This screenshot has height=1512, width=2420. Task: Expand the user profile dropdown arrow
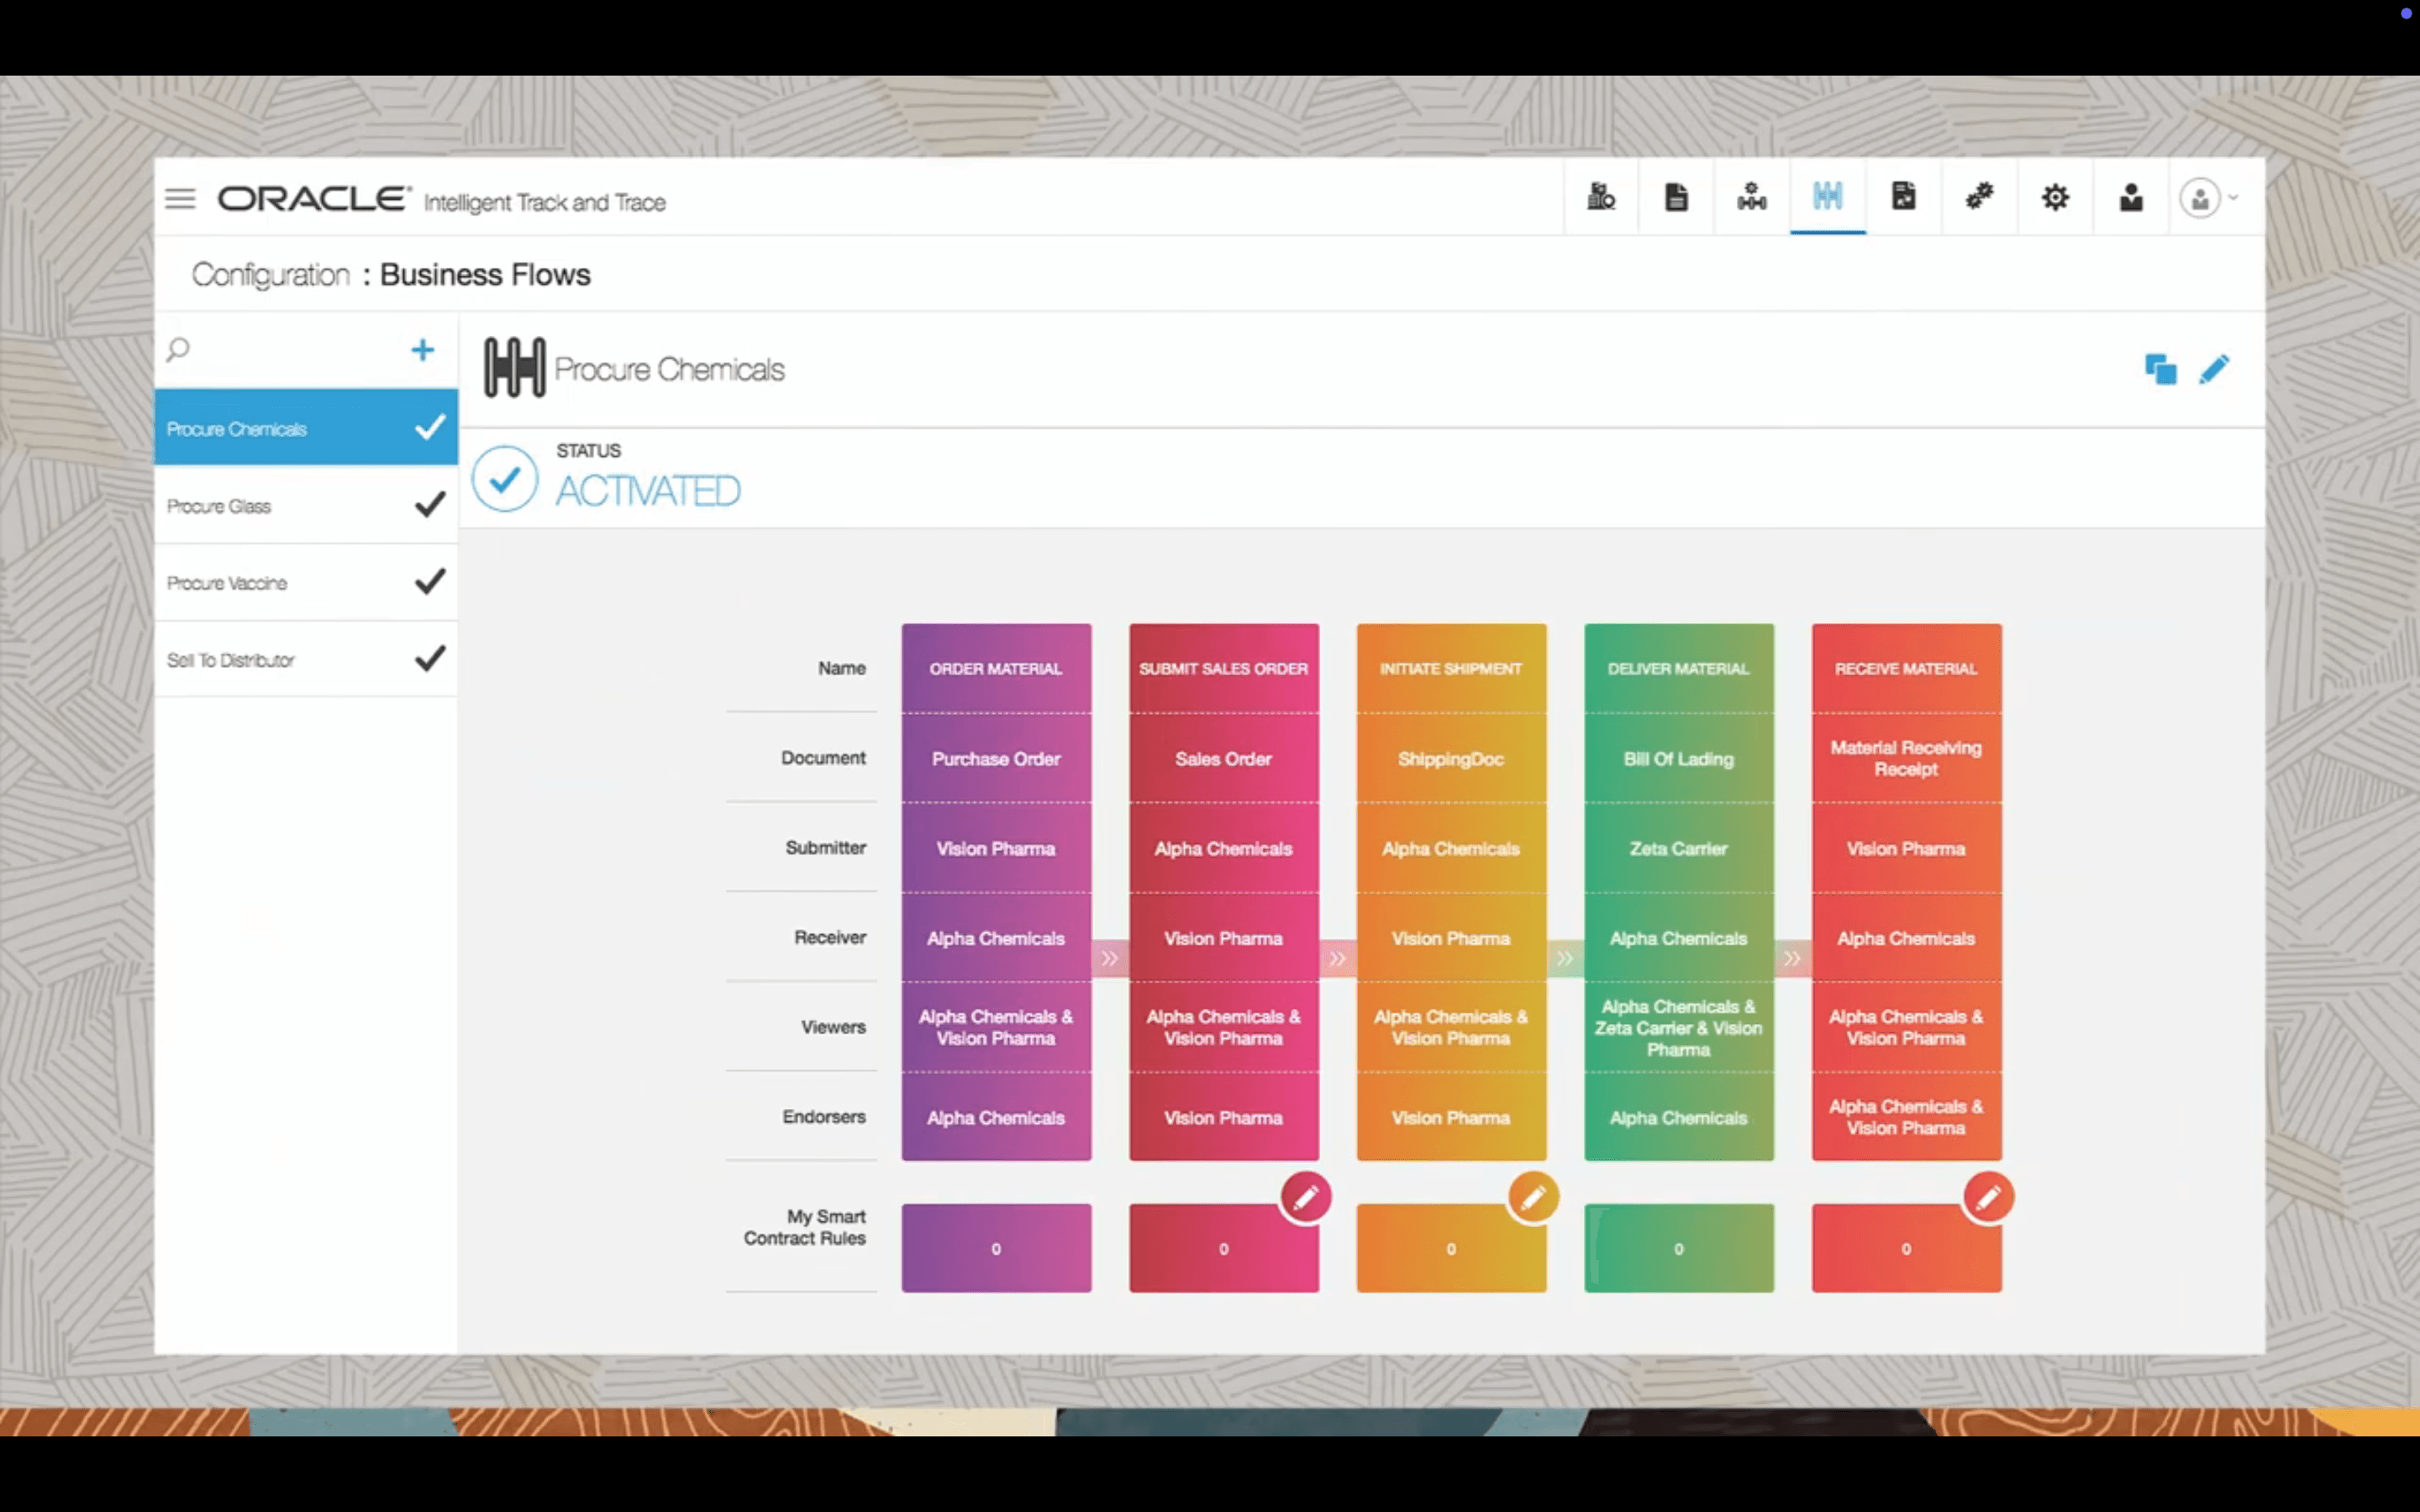coord(2234,198)
